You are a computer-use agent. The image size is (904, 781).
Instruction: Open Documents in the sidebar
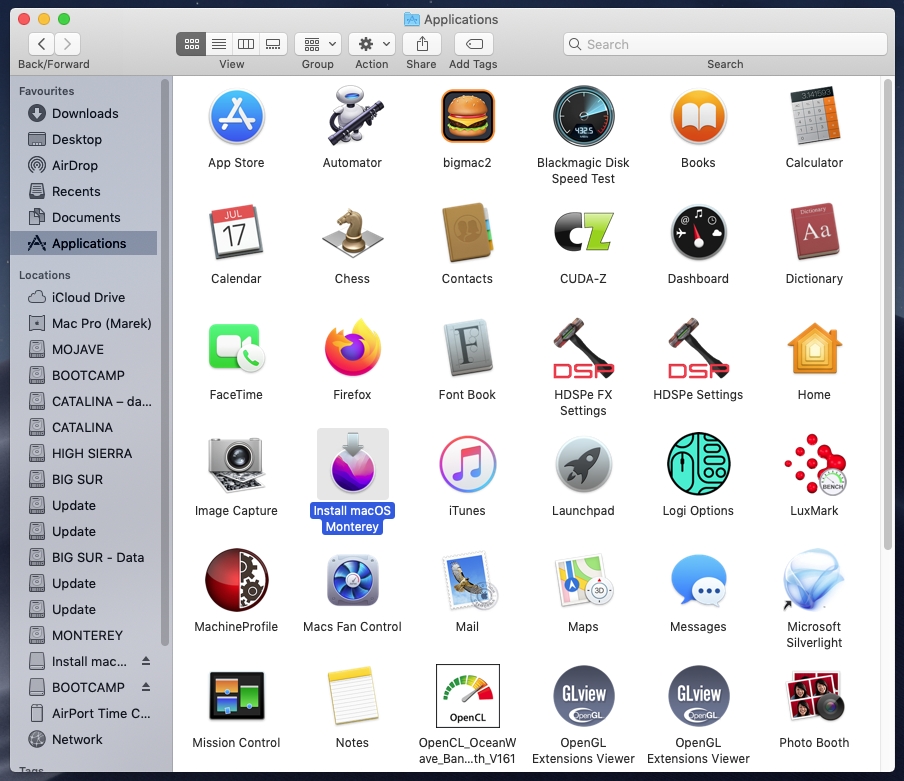pos(84,217)
